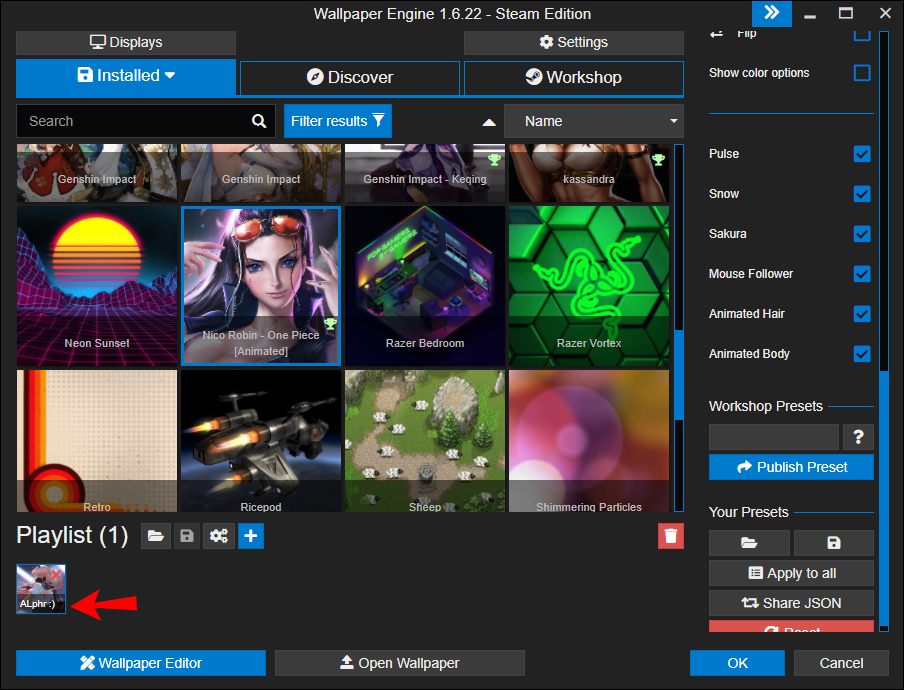Delete playlist with red trash icon

[670, 537]
